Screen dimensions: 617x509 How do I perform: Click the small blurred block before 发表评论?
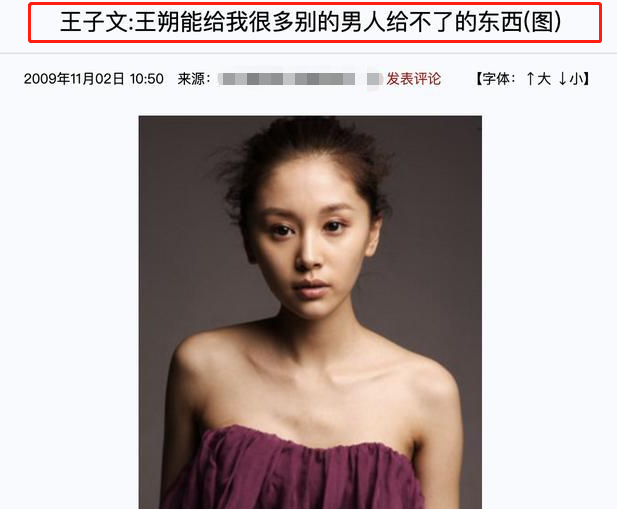click(x=375, y=79)
